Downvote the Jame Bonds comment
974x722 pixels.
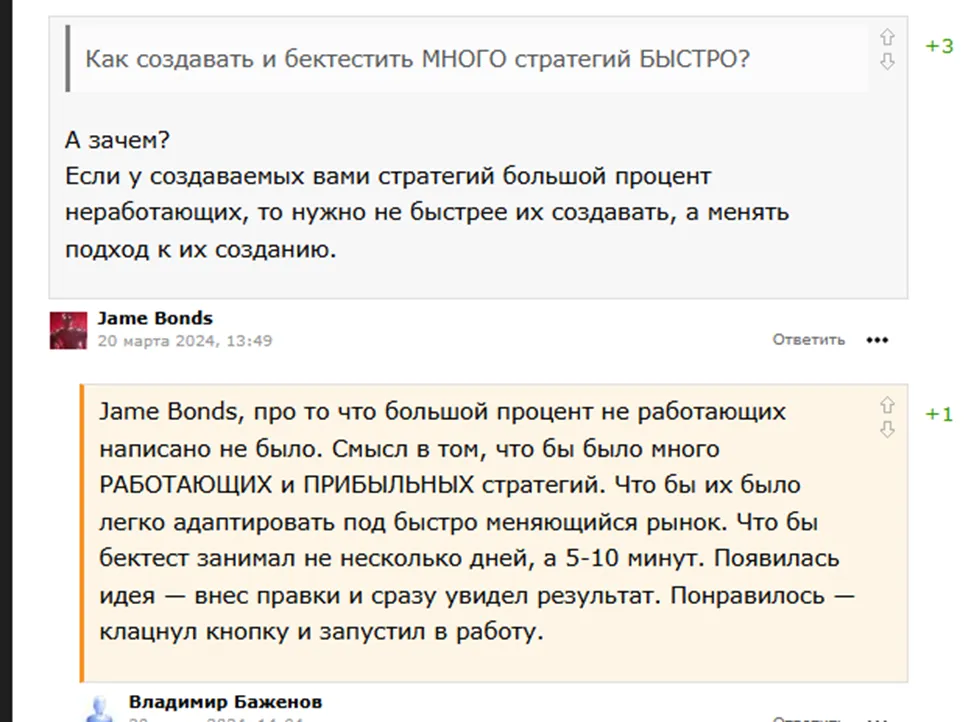pos(887,62)
